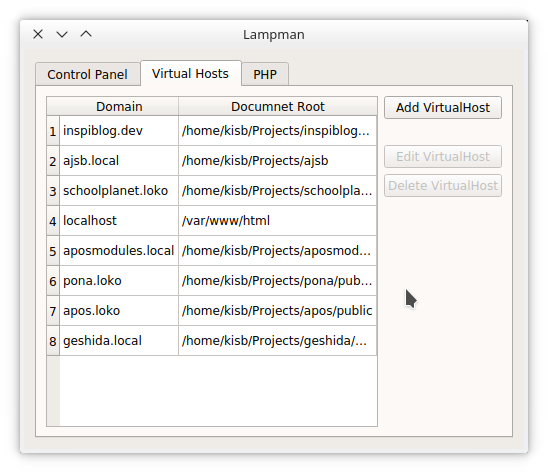Viewport: 548px width, 473px height.
Task: Click the /var/www/html root cell
Action: point(277,221)
